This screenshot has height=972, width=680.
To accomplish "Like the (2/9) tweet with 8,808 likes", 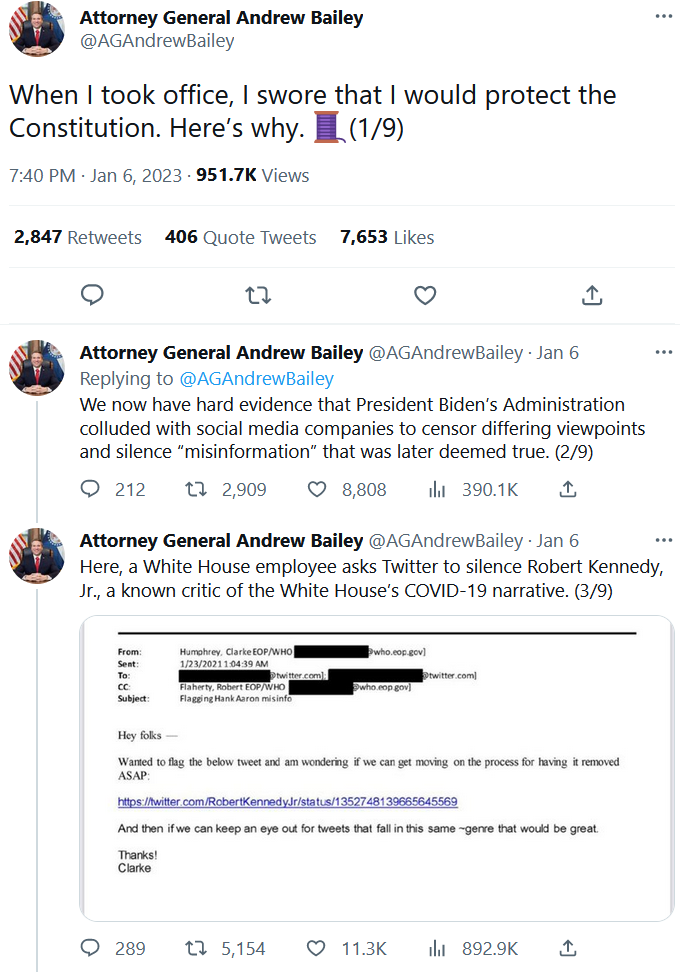I will tap(317, 489).
